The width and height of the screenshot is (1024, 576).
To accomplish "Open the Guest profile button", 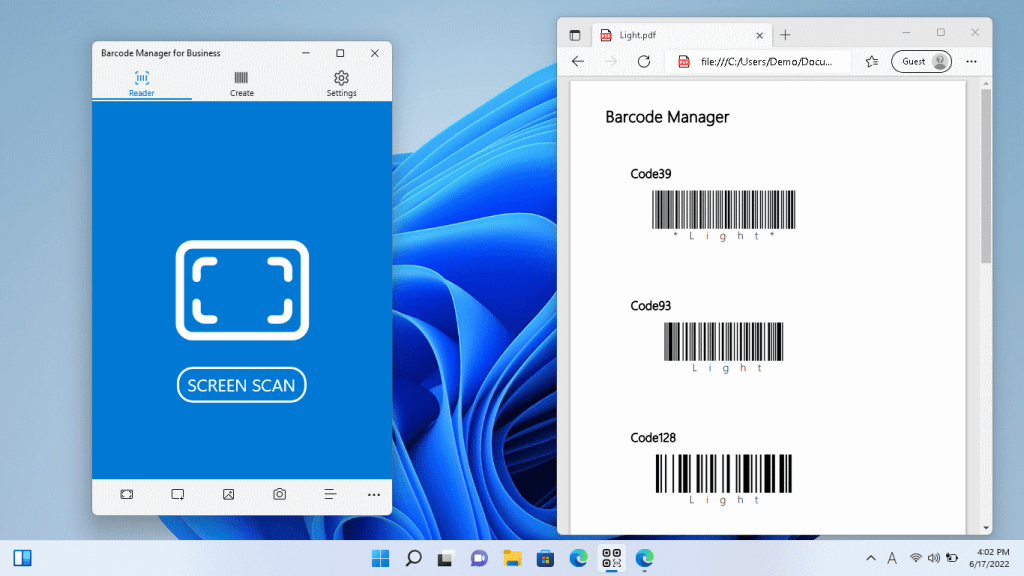I will pos(920,61).
